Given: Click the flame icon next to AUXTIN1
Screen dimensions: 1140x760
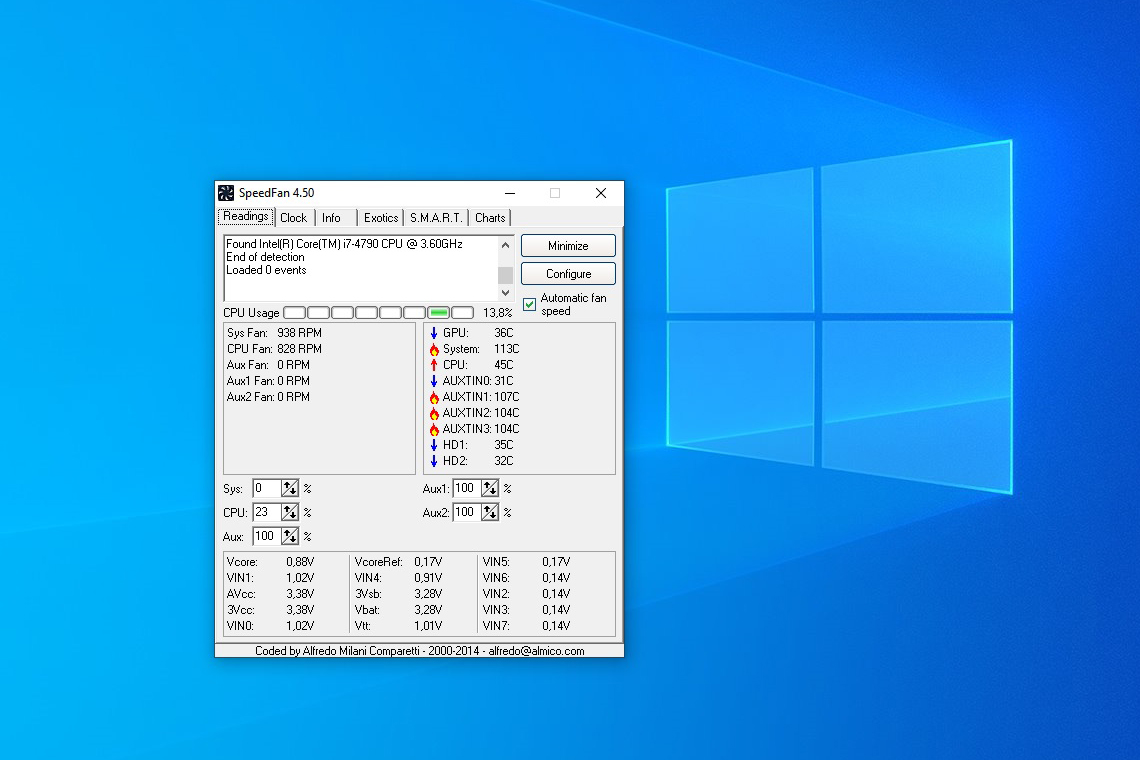Looking at the screenshot, I should (x=434, y=397).
